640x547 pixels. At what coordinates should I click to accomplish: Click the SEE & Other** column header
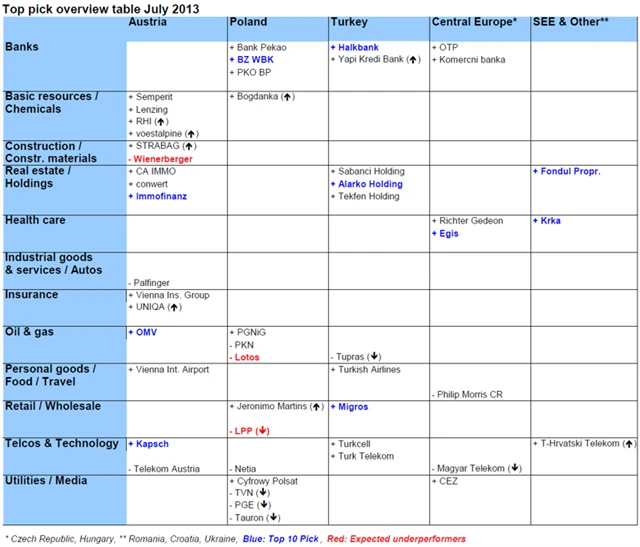click(571, 22)
